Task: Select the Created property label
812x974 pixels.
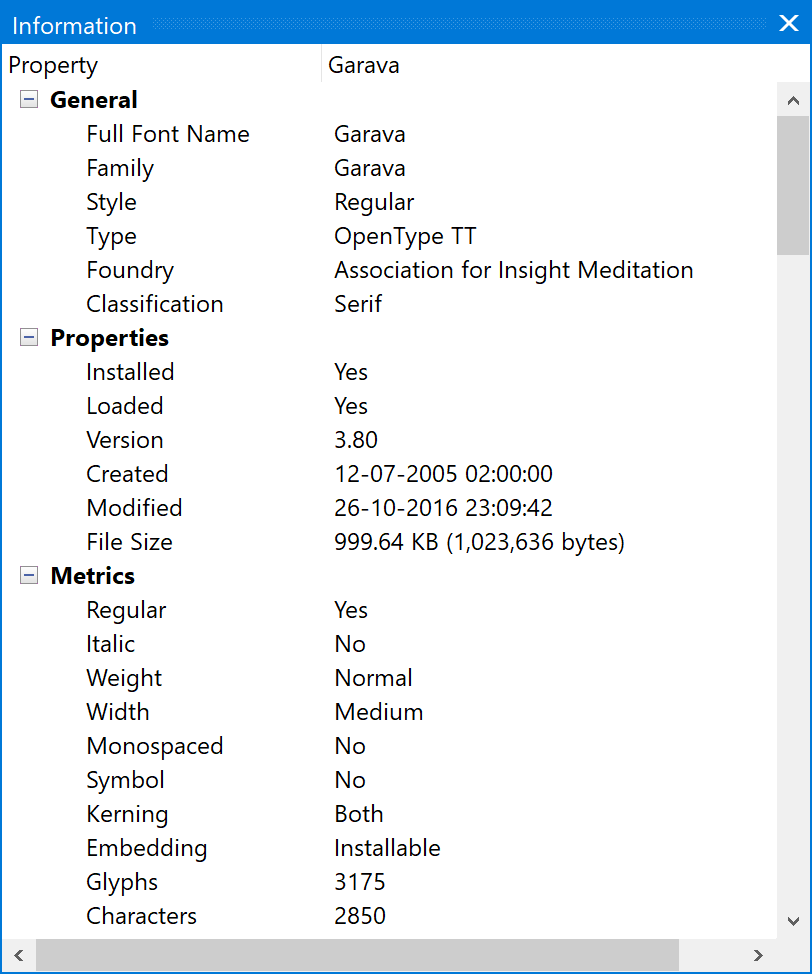Action: click(x=127, y=474)
